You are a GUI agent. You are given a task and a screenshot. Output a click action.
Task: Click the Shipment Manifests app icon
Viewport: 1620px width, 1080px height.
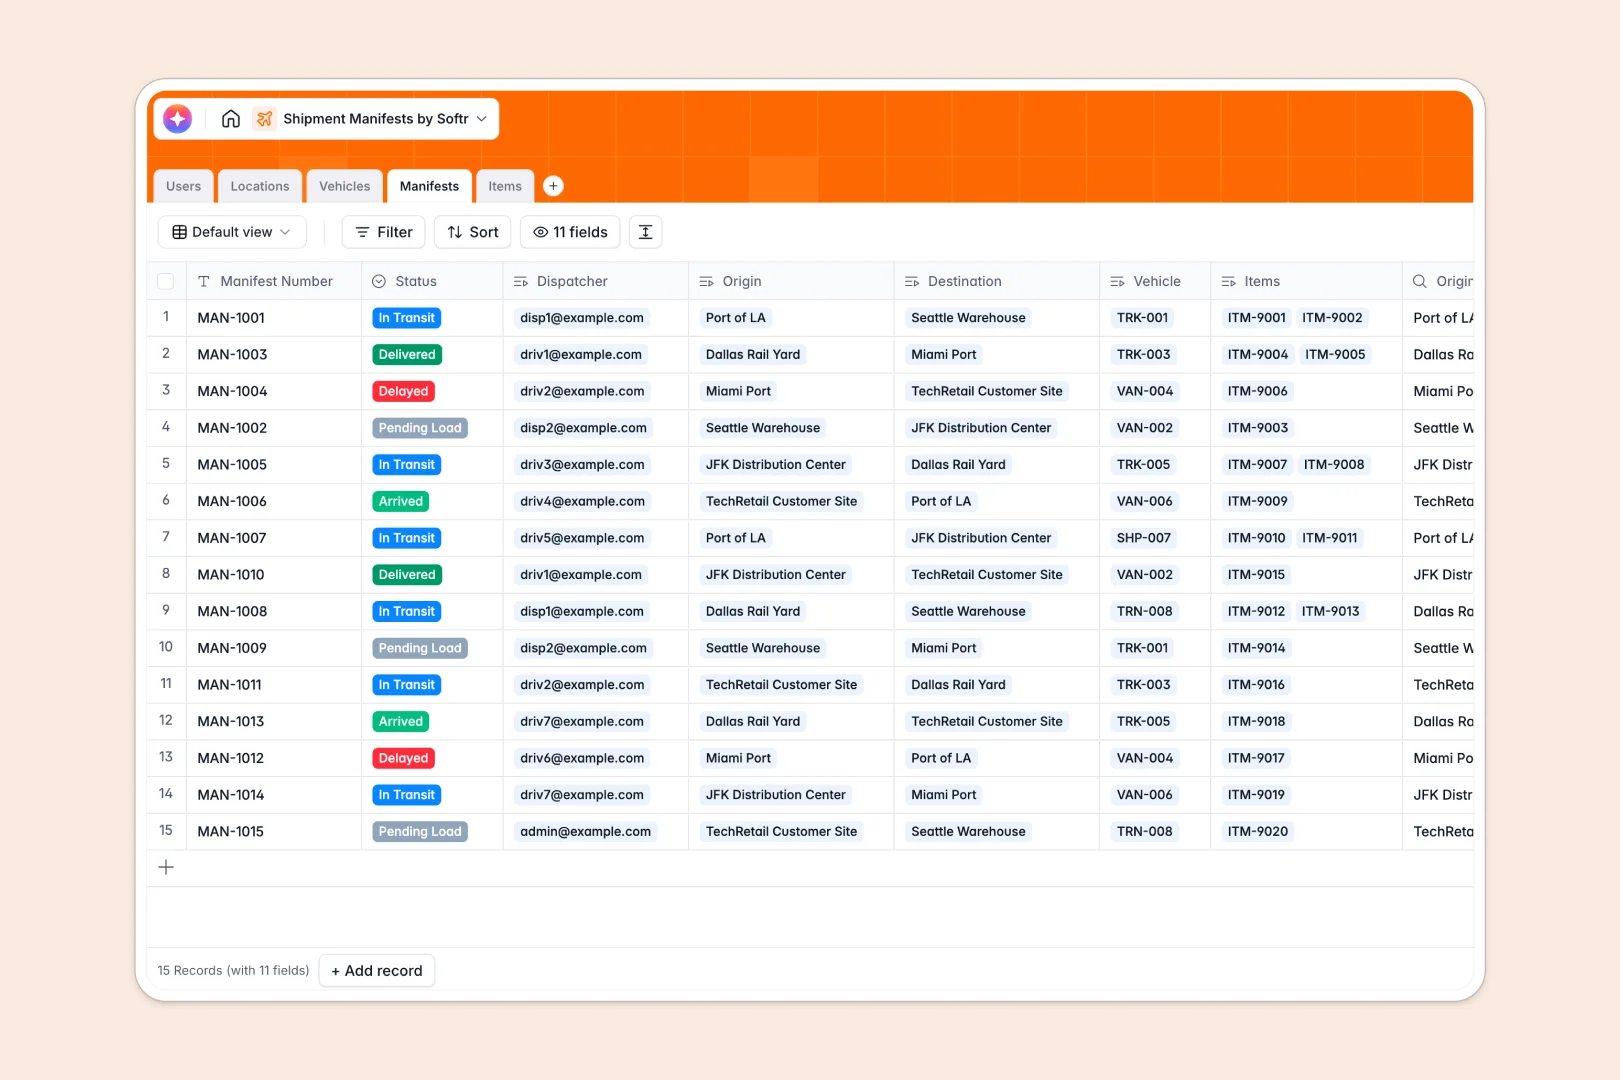pyautogui.click(x=264, y=119)
